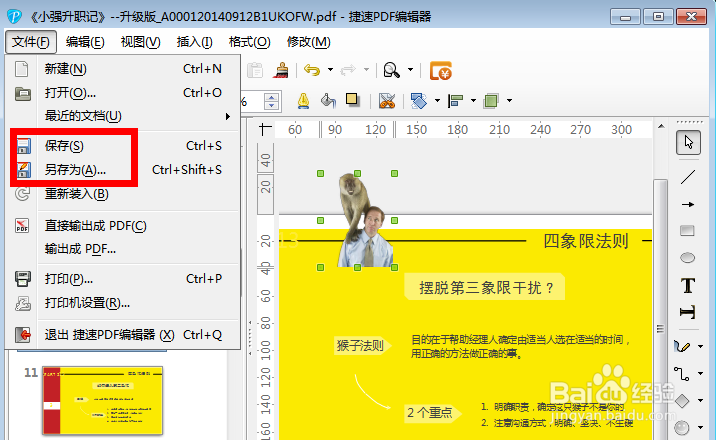The height and width of the screenshot is (440, 716).
Task: Click the paint bucket fill icon
Action: tap(328, 100)
